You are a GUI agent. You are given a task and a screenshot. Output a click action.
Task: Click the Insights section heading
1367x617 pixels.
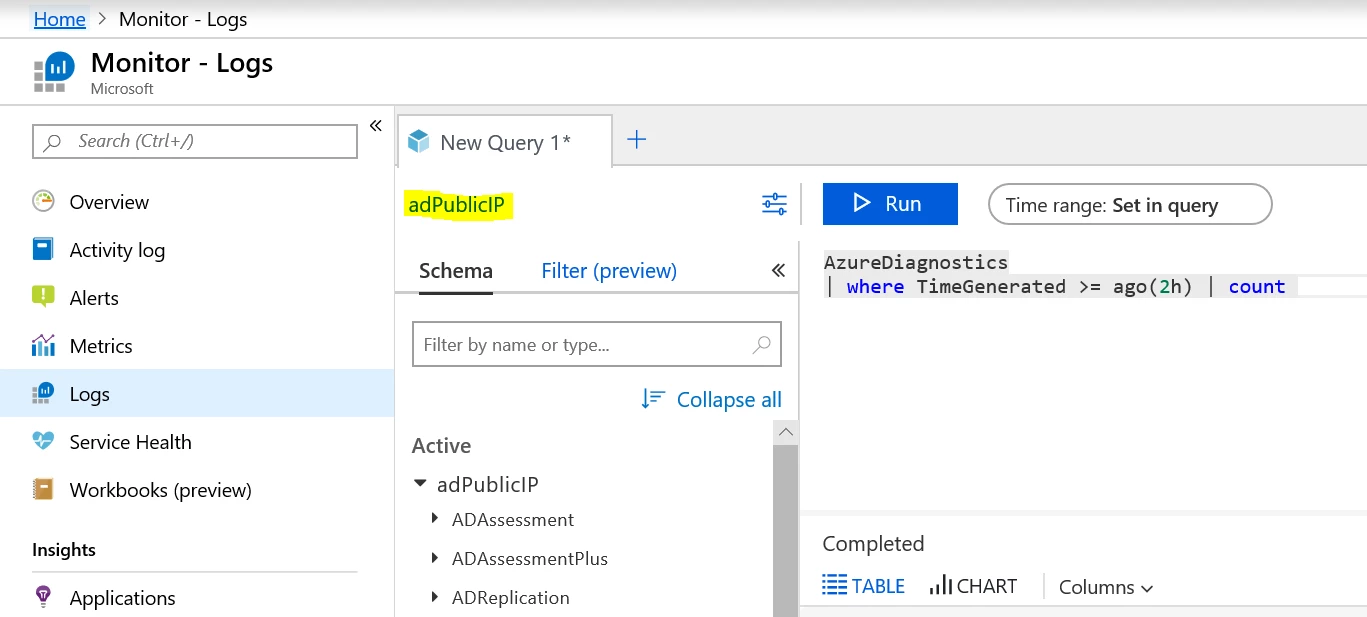(x=64, y=550)
